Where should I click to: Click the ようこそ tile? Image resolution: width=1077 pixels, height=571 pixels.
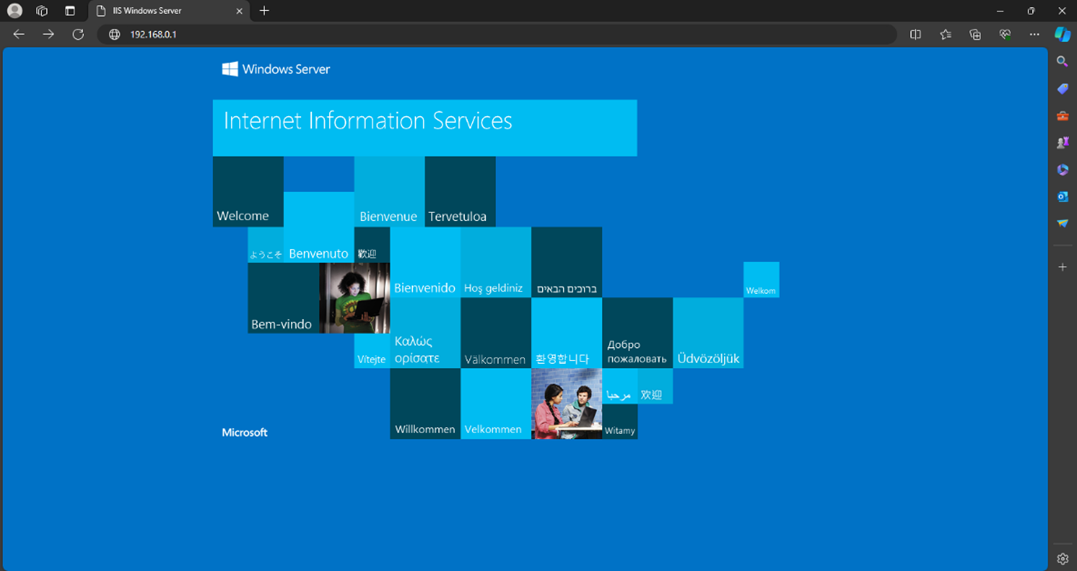[x=266, y=245]
